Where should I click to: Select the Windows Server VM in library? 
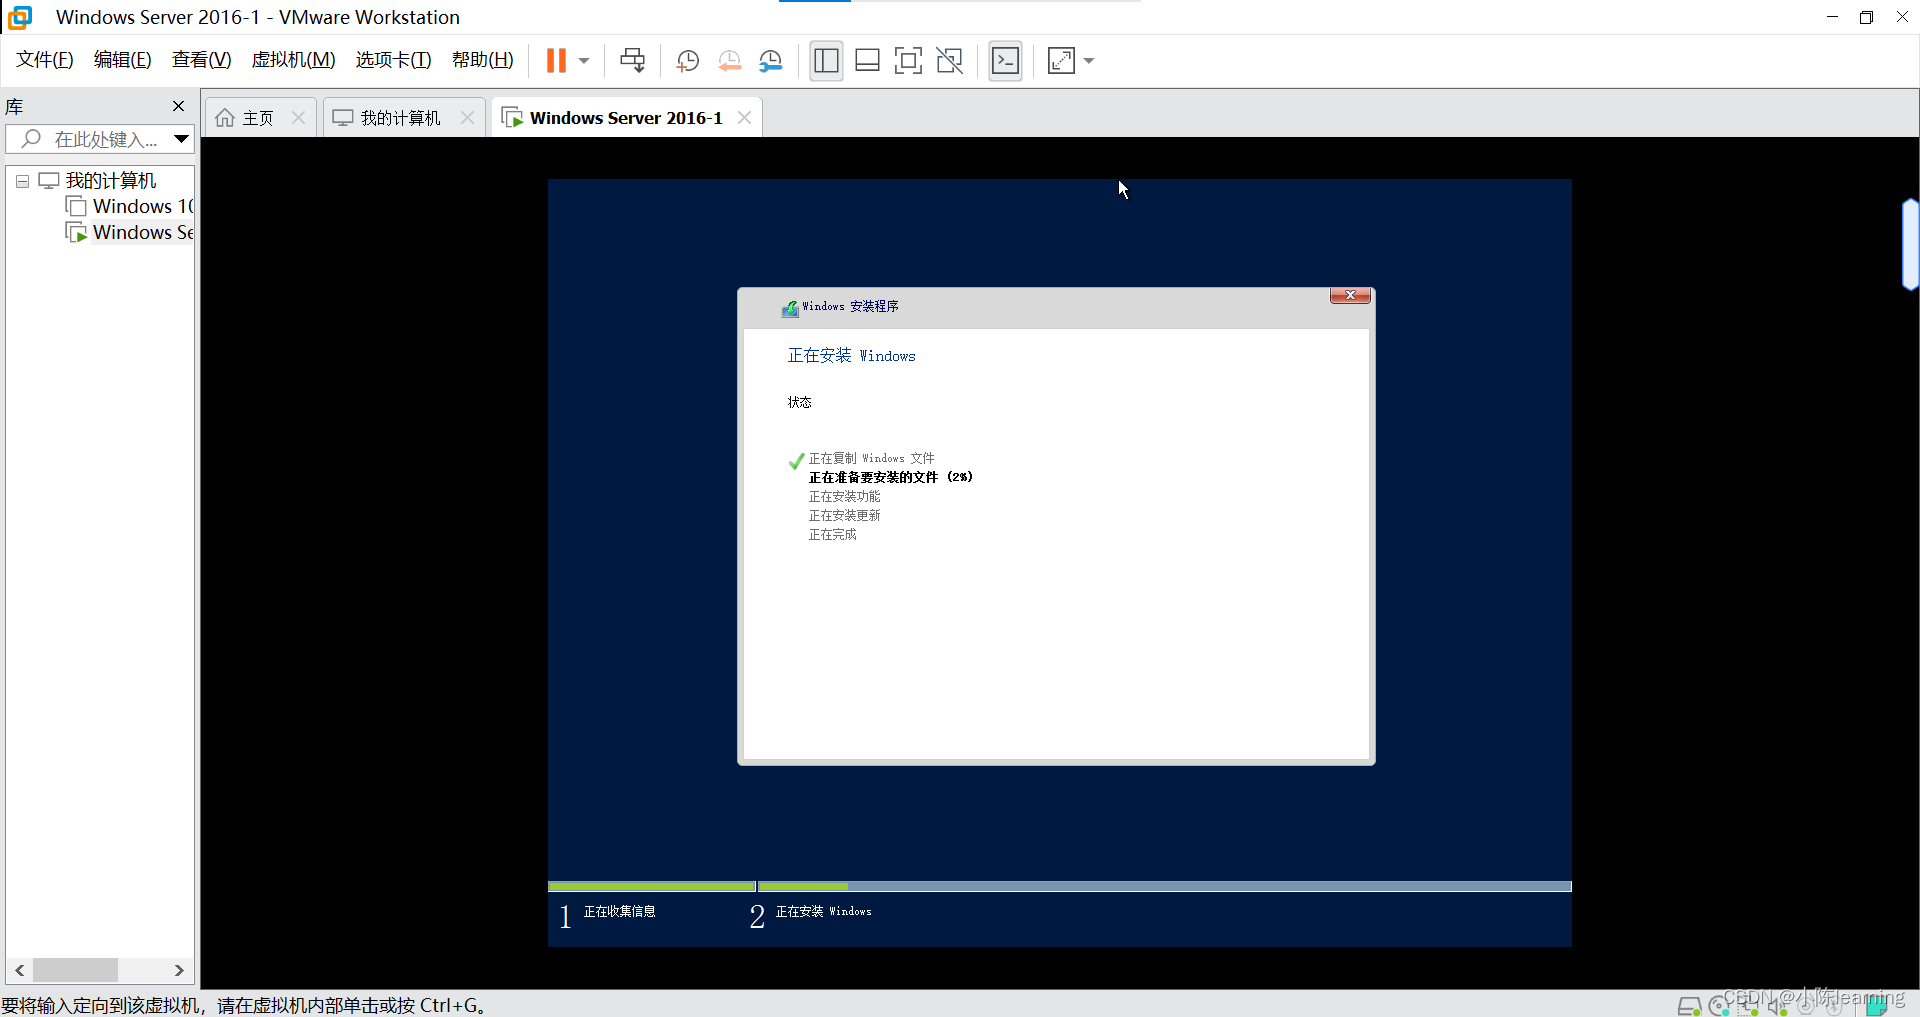142,233
